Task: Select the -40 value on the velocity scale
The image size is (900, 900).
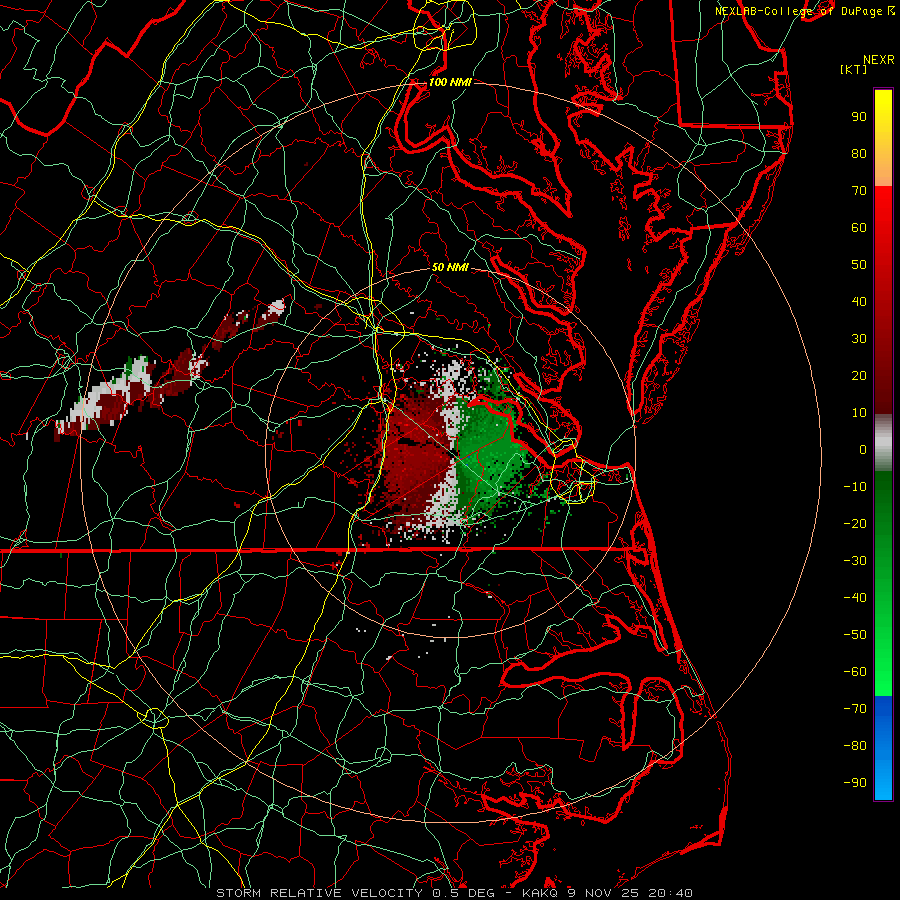Action: [x=855, y=598]
